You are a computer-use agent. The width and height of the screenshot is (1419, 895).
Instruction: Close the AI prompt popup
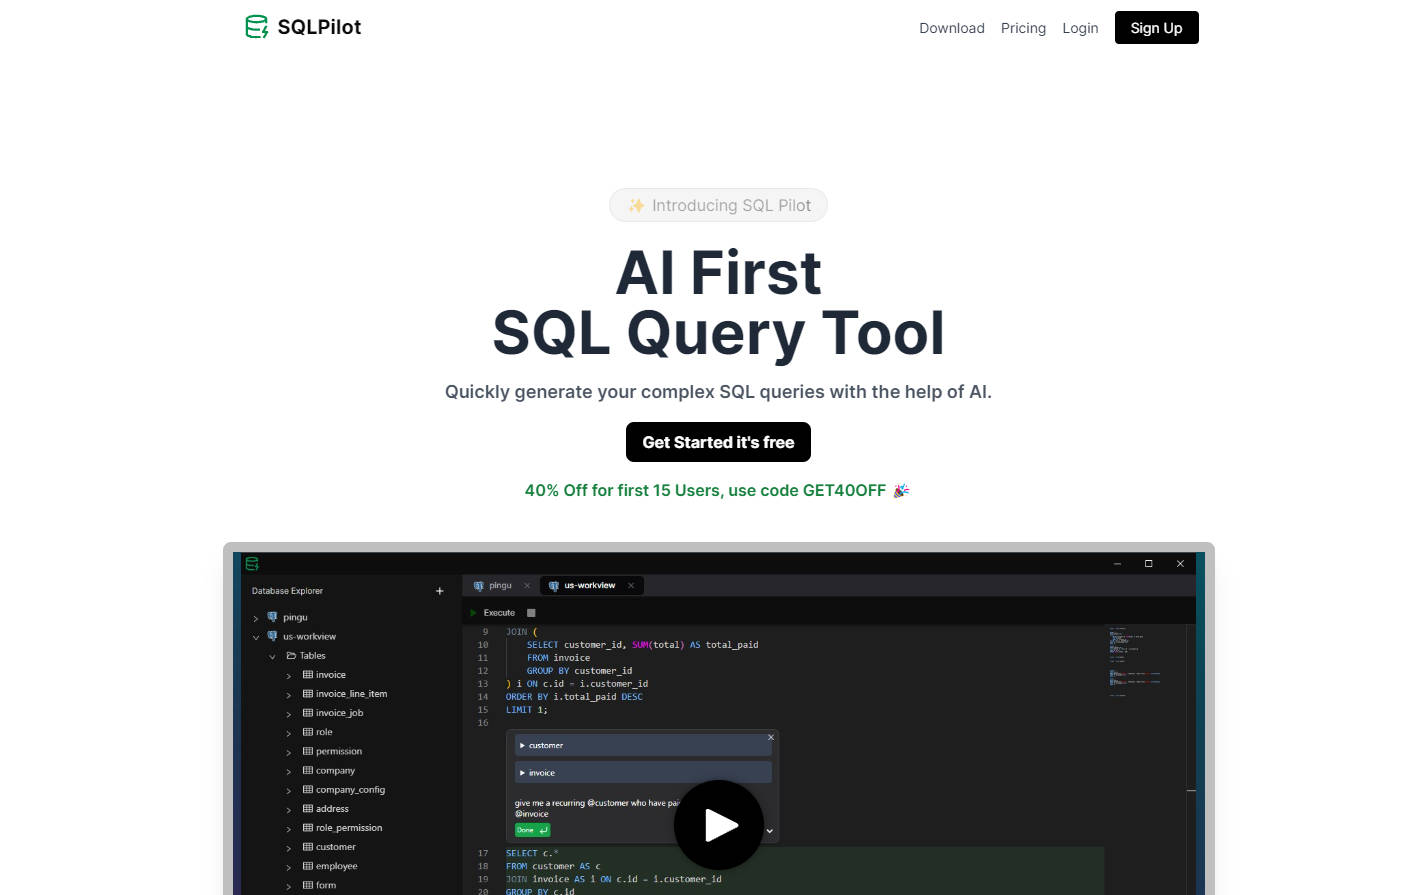[x=770, y=737]
